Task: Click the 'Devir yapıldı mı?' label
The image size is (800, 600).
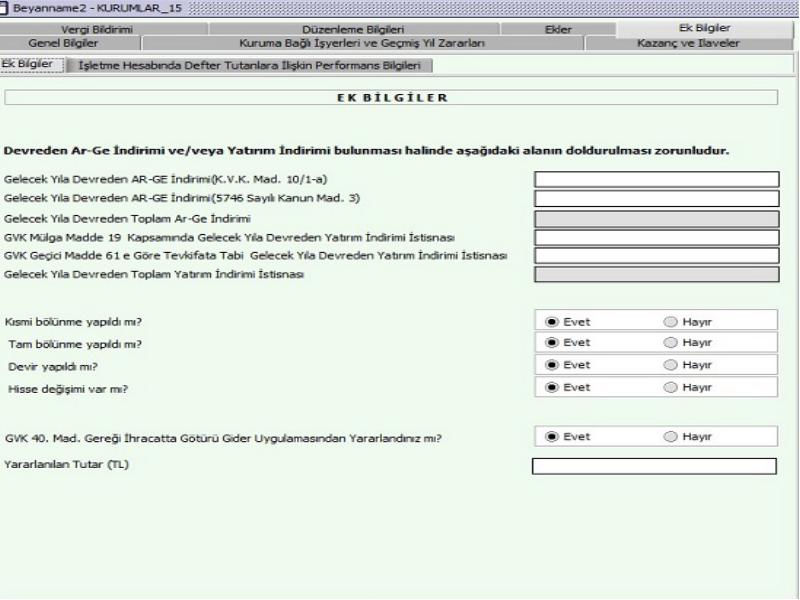Action: [x=53, y=367]
